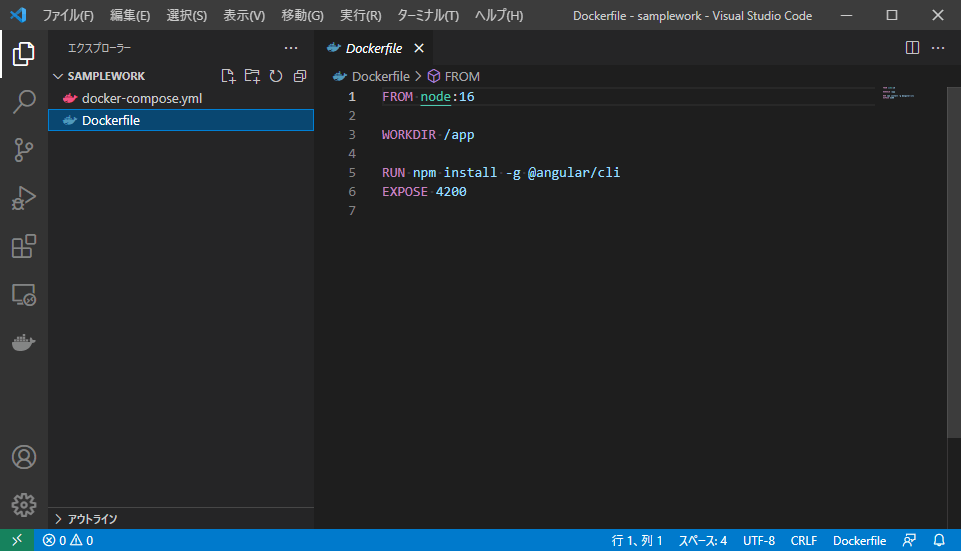Change language mode via Dockerfile status item
Viewport: 961px width, 551px height.
coord(859,540)
